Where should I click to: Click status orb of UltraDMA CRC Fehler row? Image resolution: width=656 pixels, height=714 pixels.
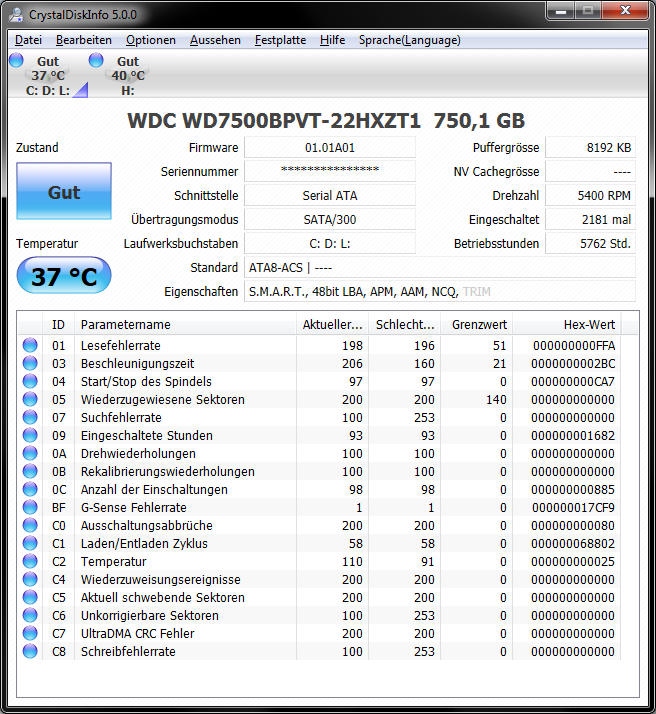(30, 633)
